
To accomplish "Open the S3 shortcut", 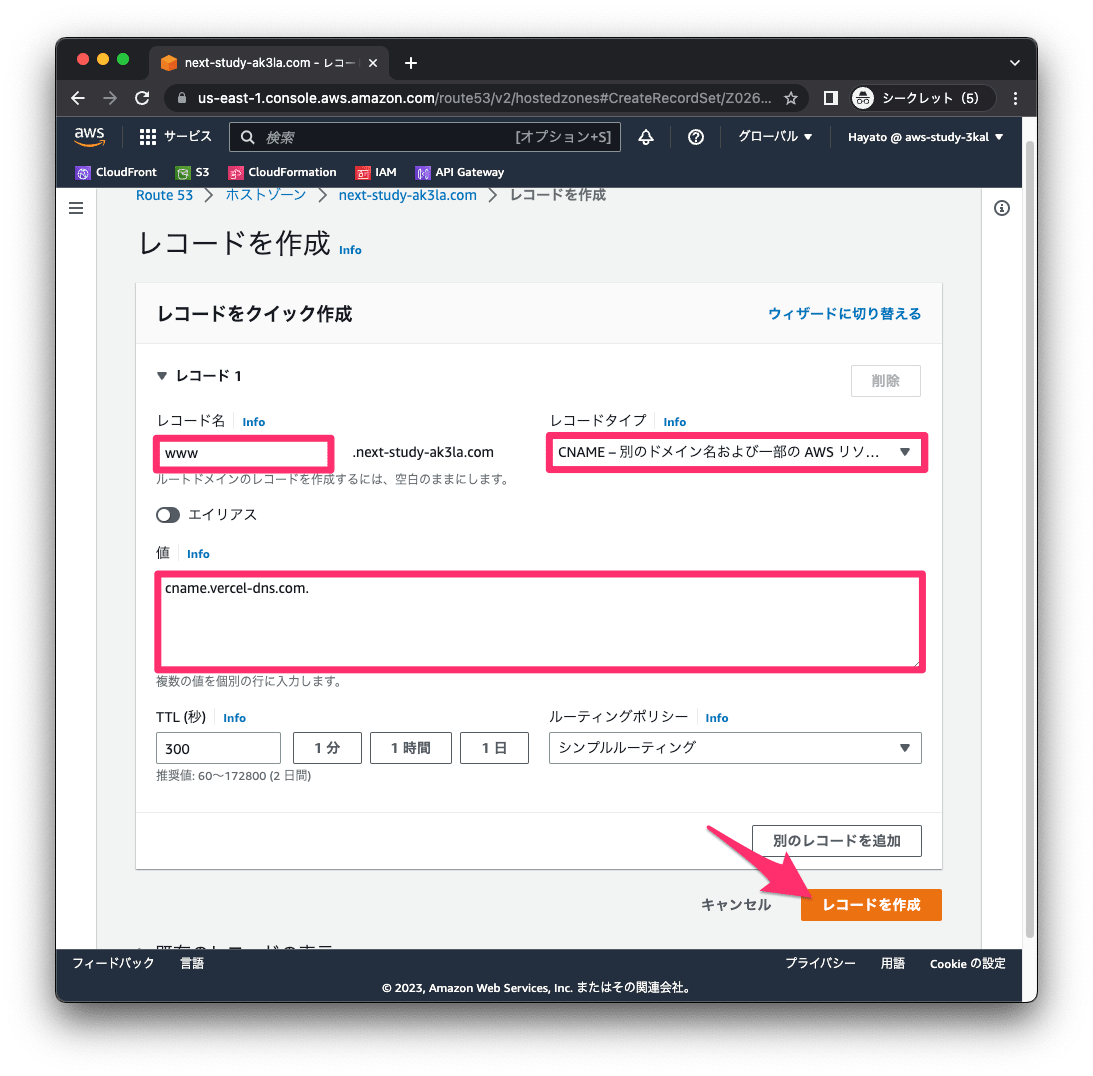I will (192, 172).
